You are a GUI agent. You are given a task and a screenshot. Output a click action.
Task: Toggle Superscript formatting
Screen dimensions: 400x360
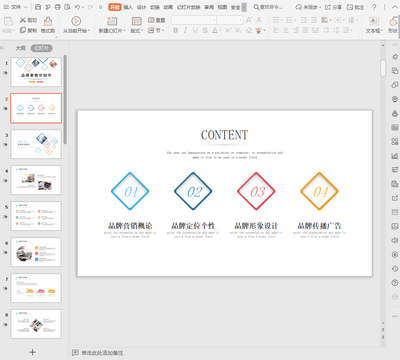[x=228, y=30]
